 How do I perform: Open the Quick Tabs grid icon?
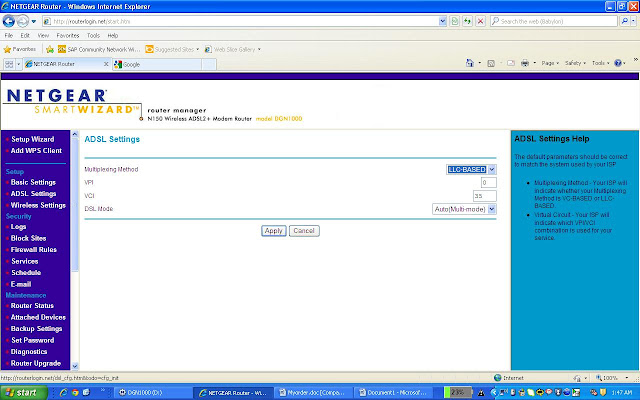coord(9,64)
